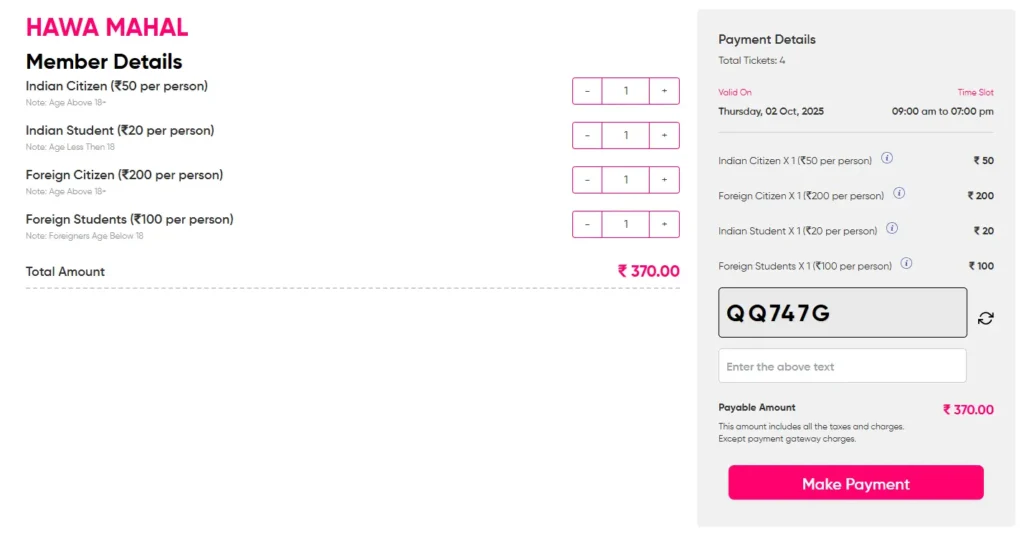Click the QQ747G captcha image
This screenshot has width=1024, height=534.
click(842, 313)
